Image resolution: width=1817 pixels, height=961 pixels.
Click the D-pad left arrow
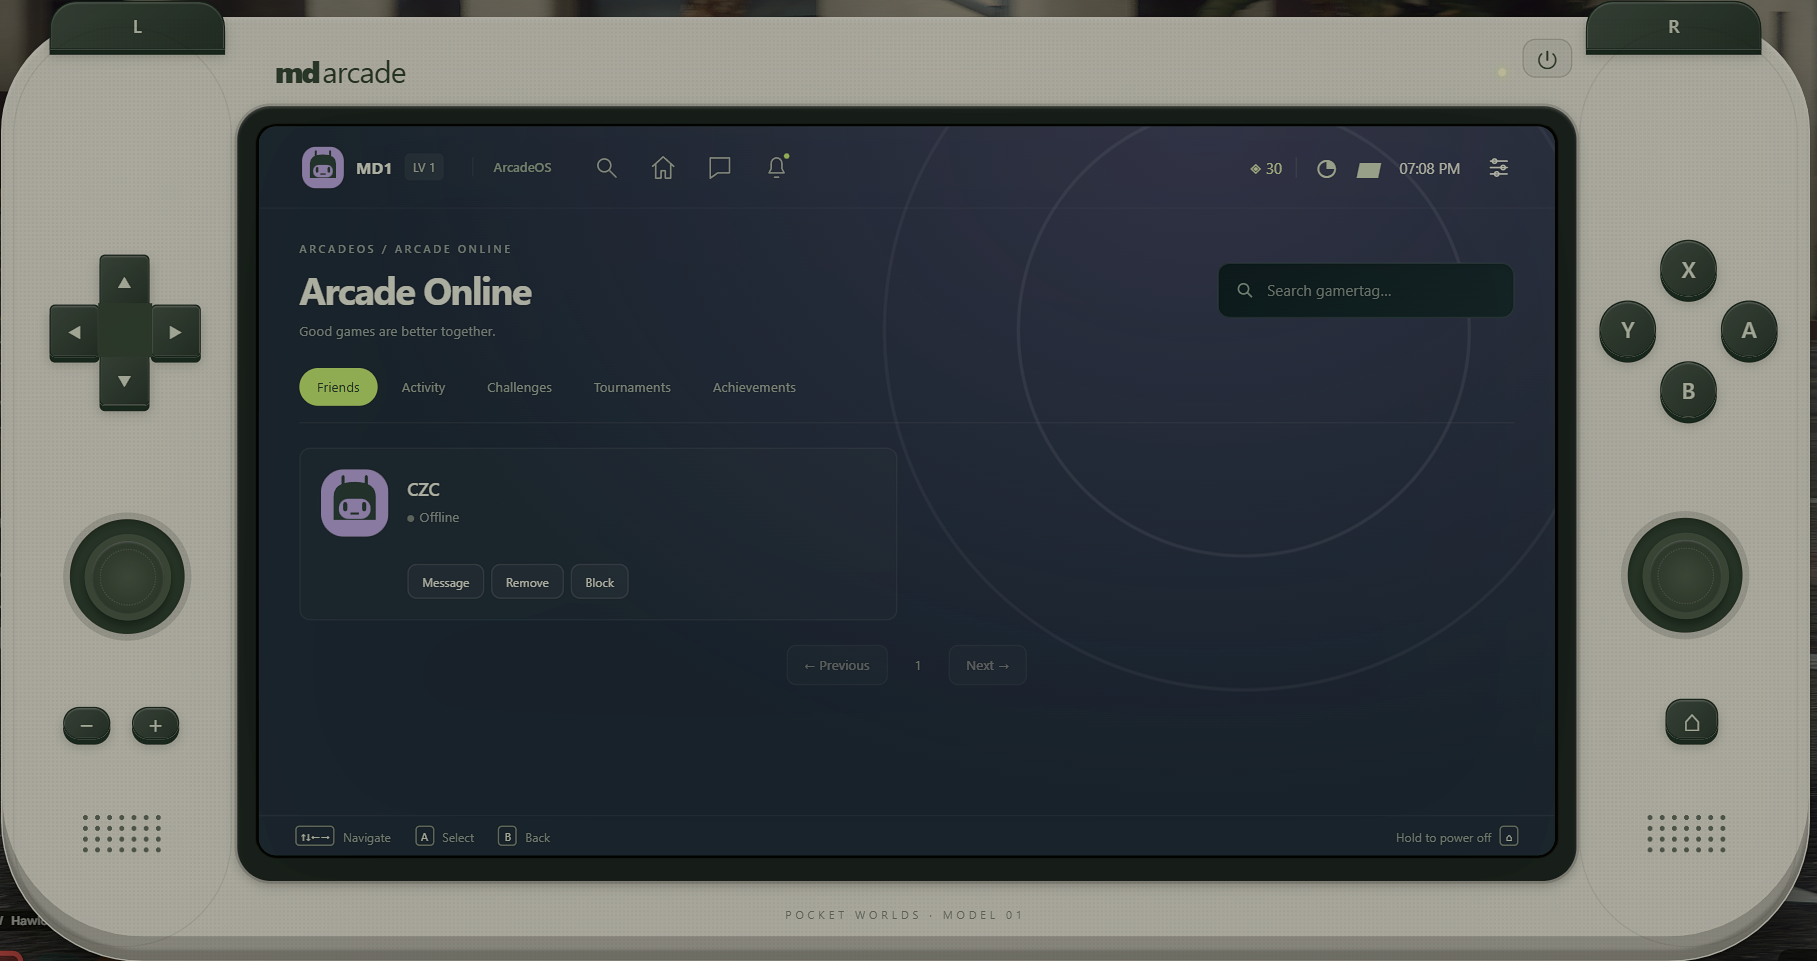pyautogui.click(x=75, y=332)
